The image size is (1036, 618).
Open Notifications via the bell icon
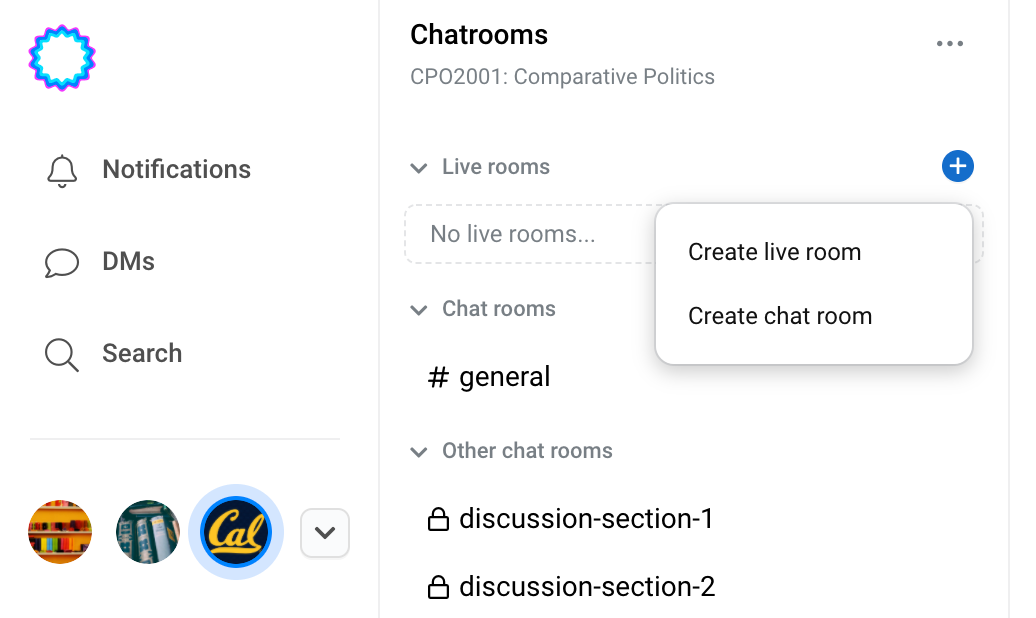pyautogui.click(x=62, y=171)
